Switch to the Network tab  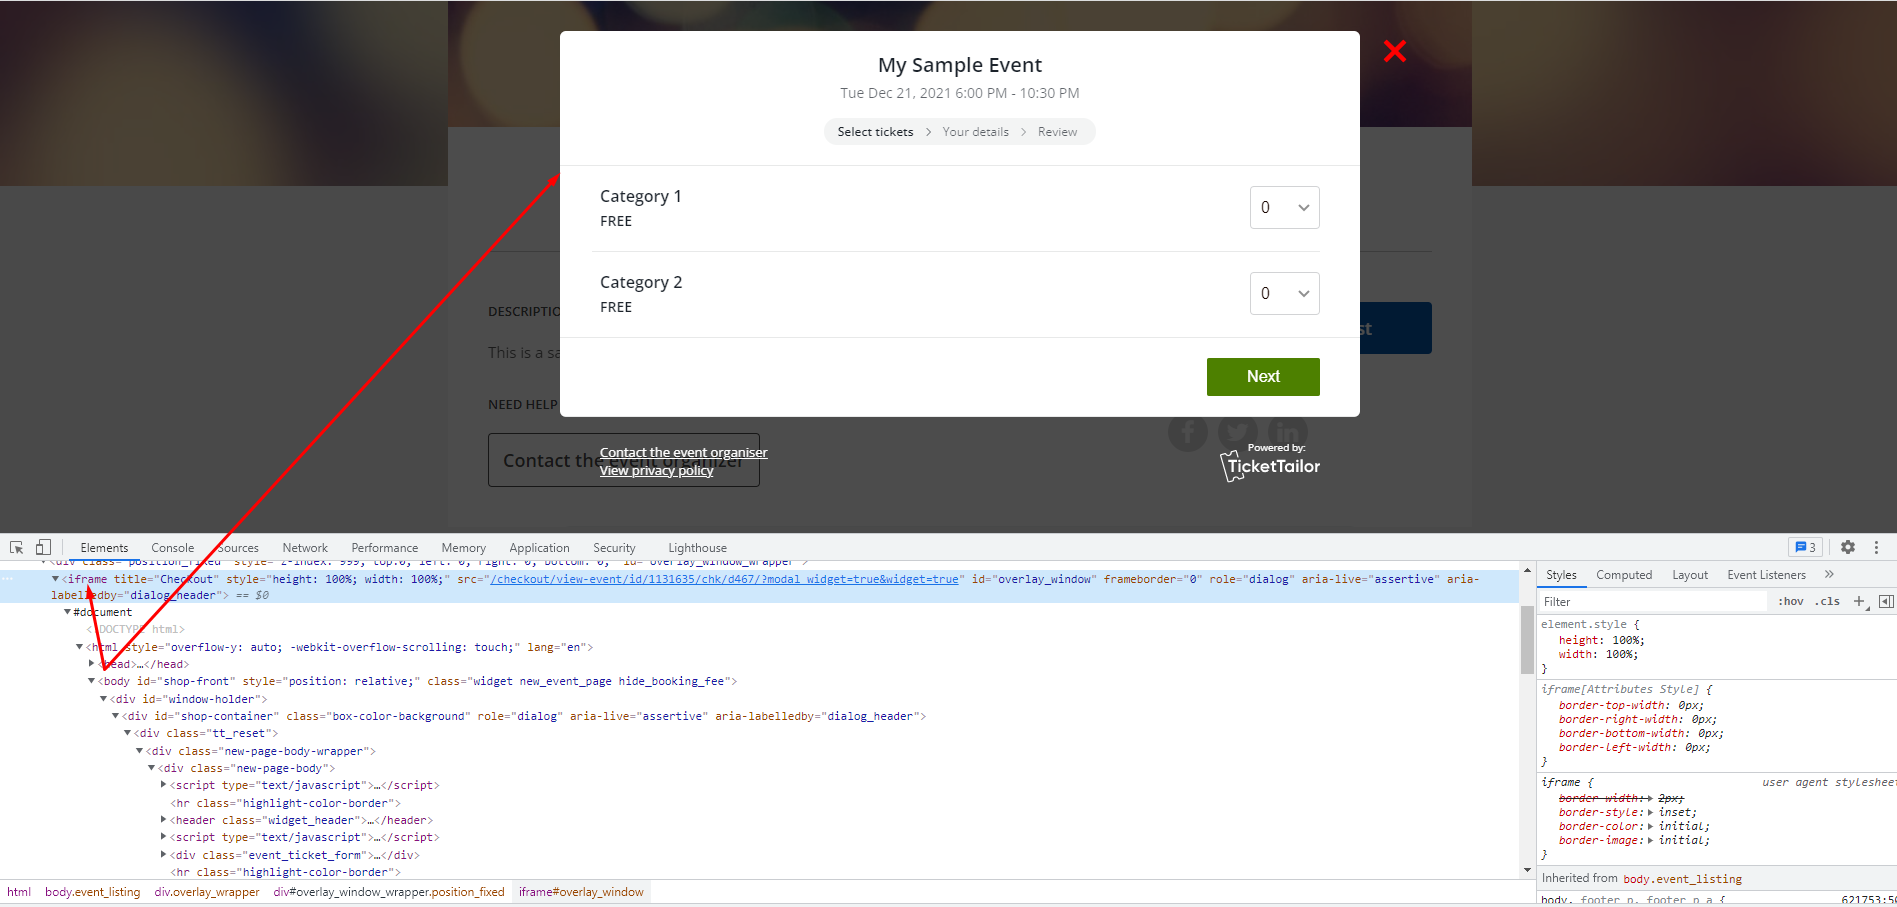(x=305, y=548)
